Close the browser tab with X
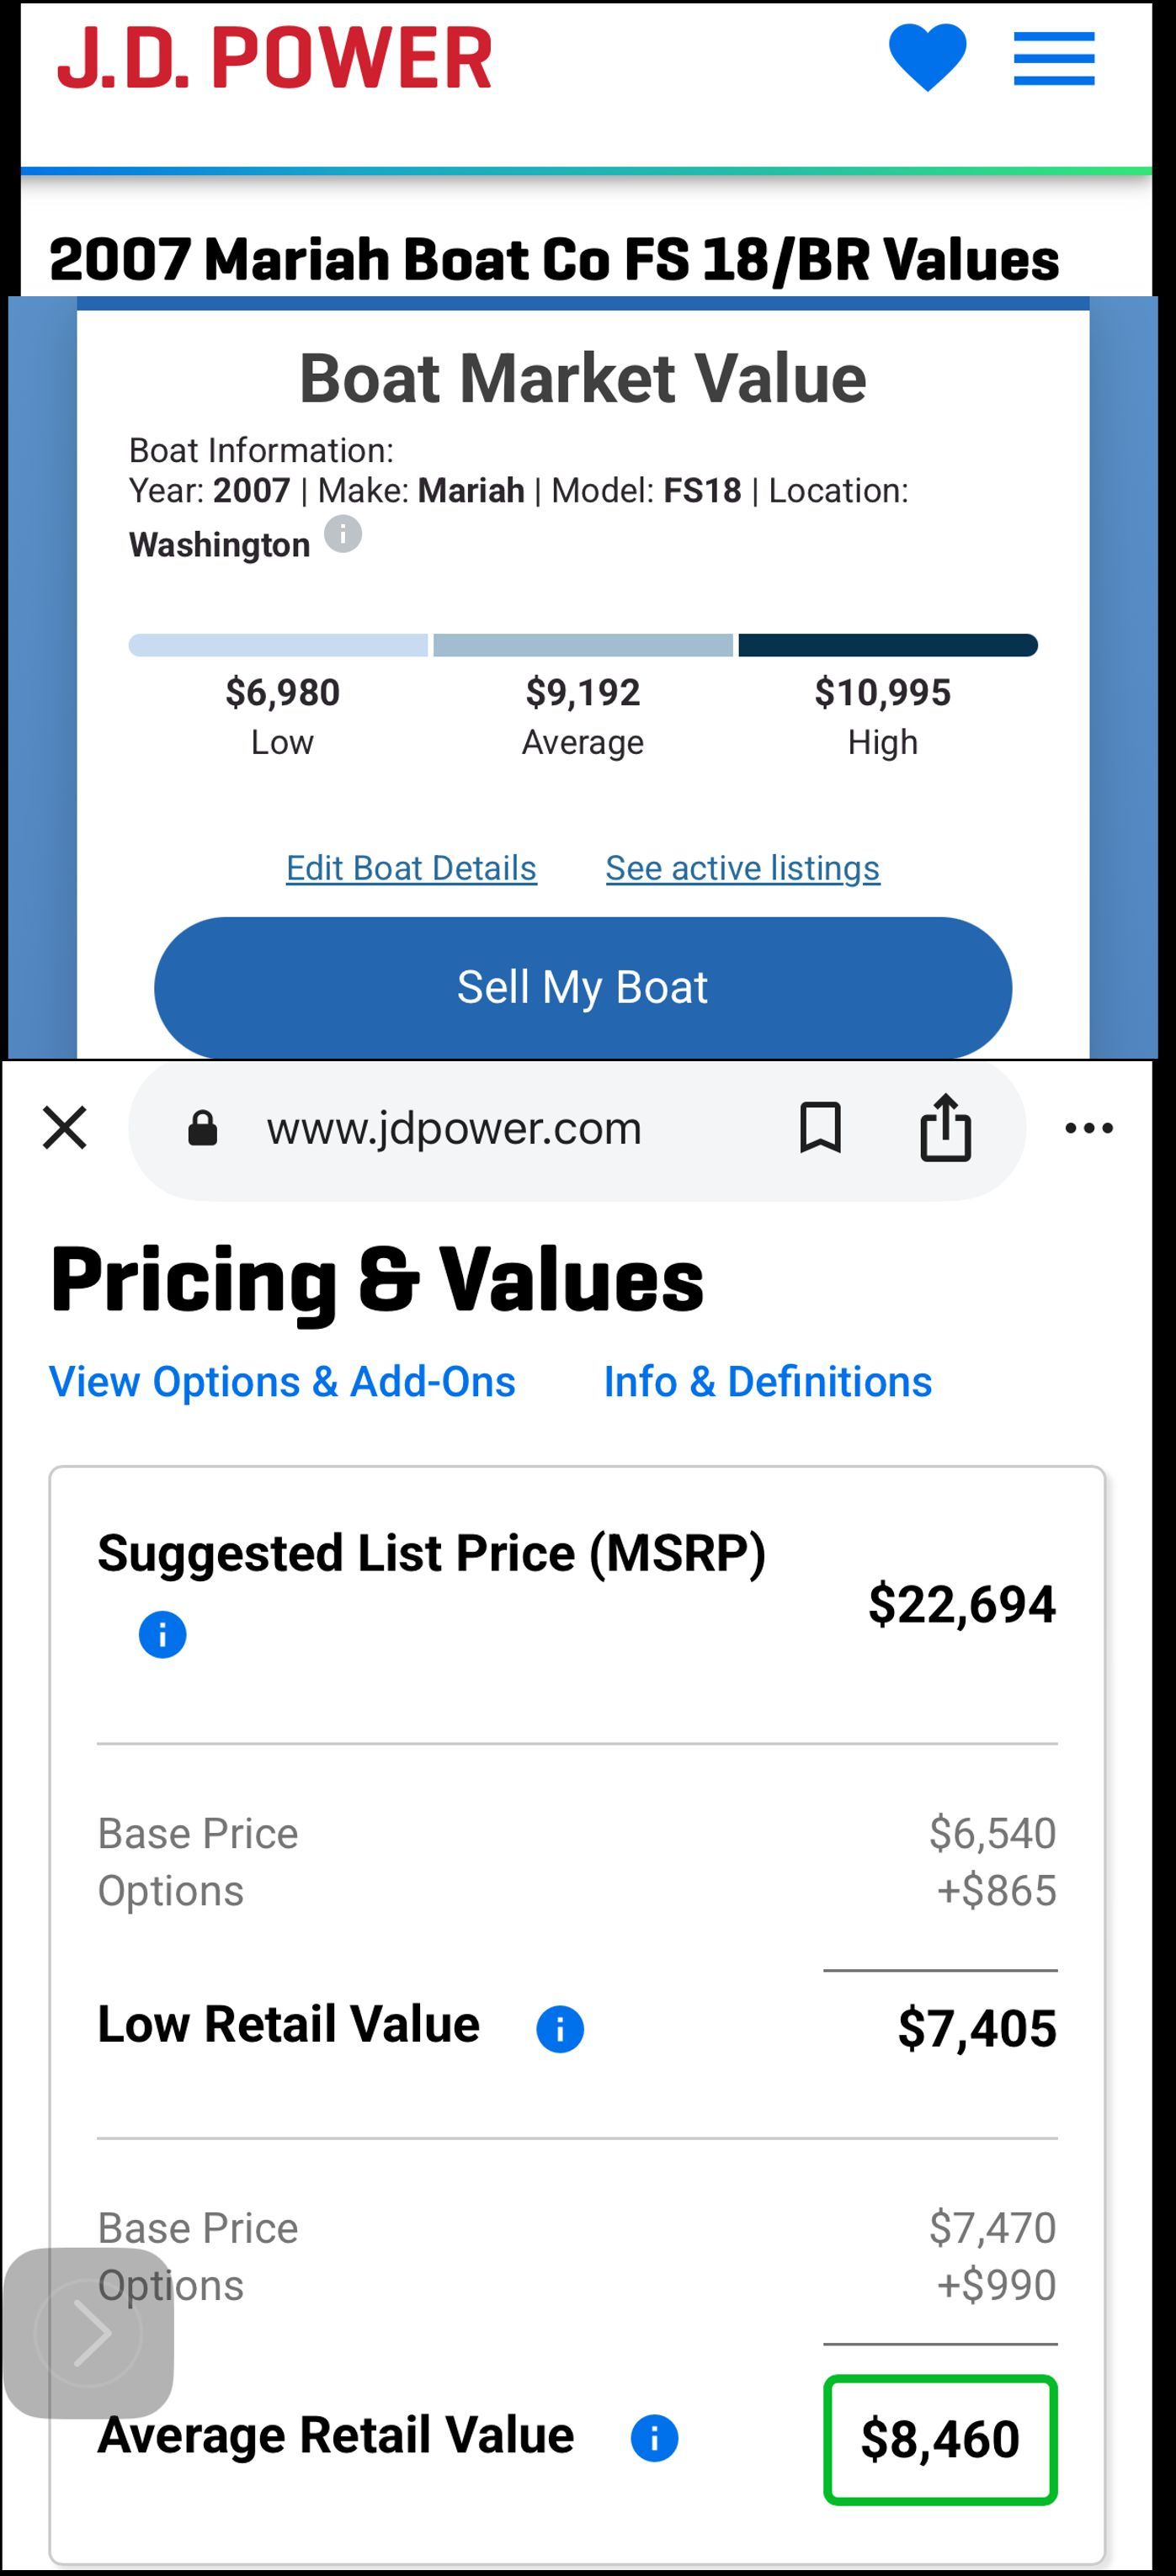 [65, 1128]
